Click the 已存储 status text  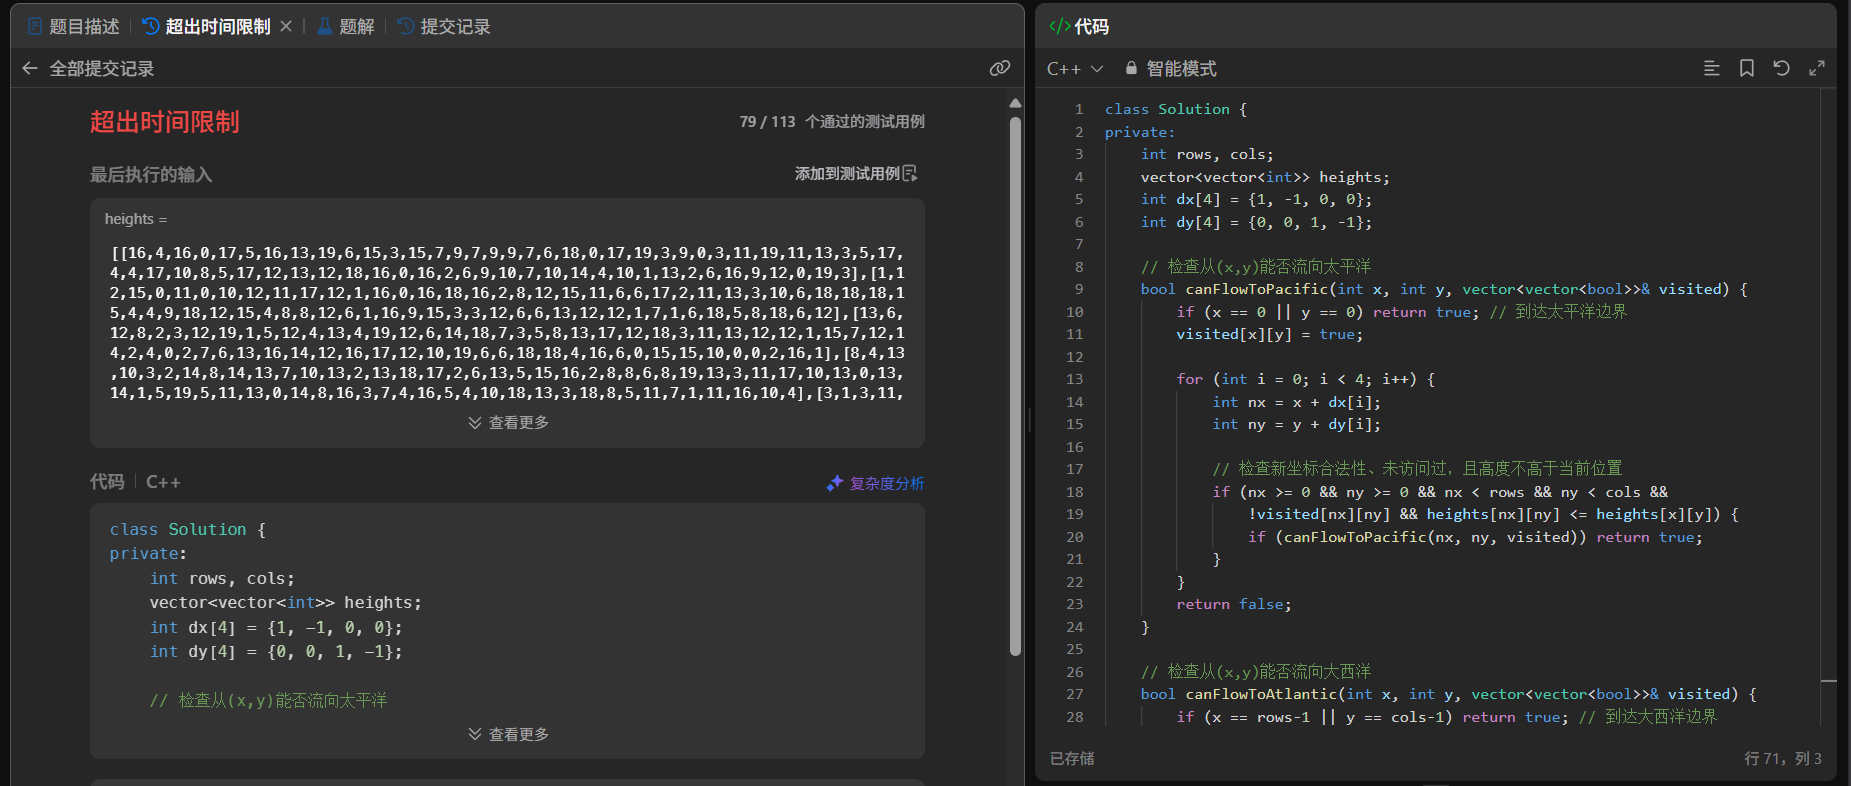(x=1072, y=758)
